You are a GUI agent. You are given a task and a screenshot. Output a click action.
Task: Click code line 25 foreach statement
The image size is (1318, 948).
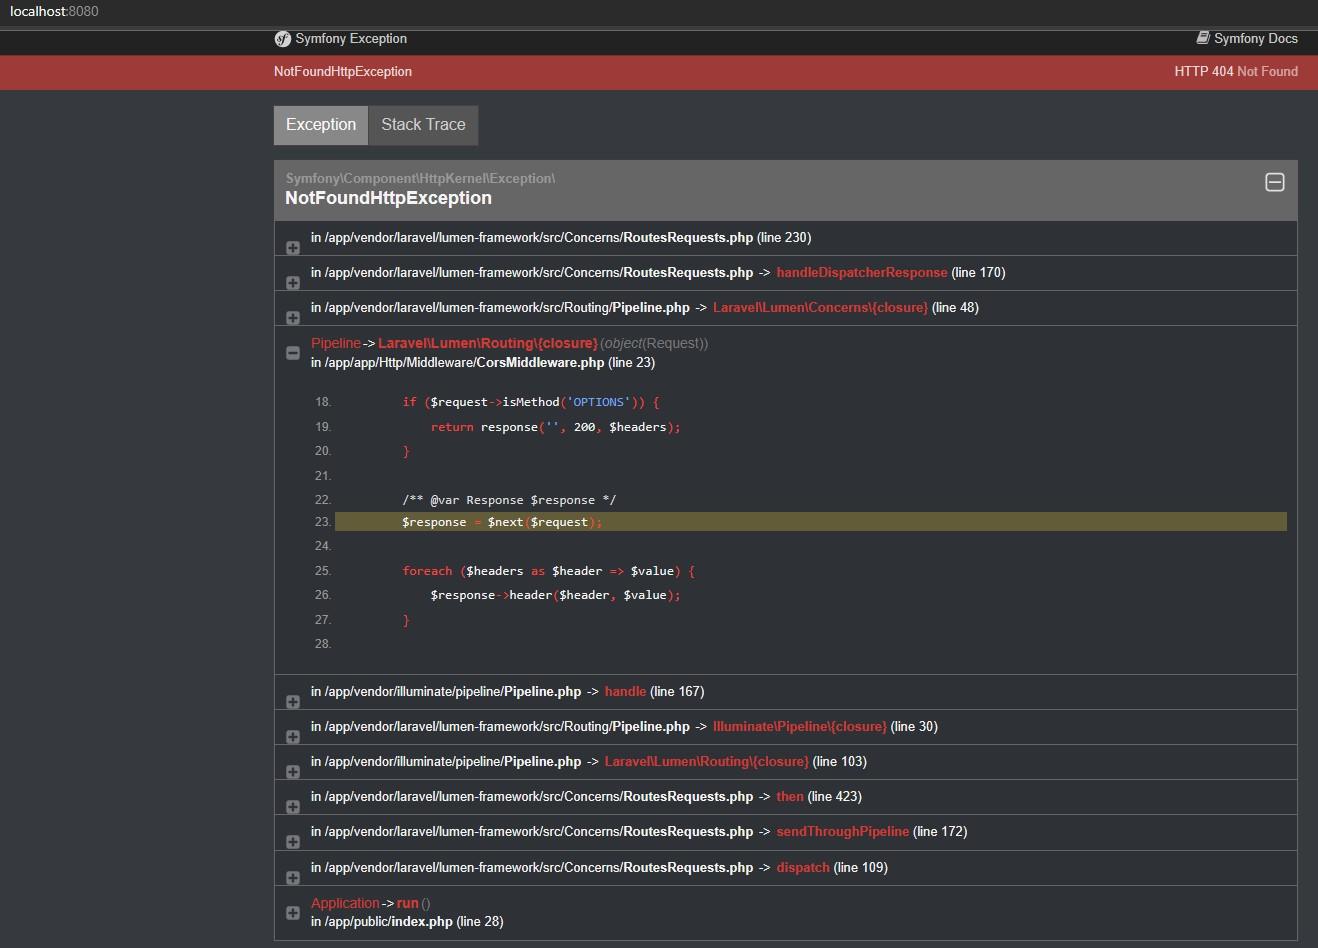(548, 571)
